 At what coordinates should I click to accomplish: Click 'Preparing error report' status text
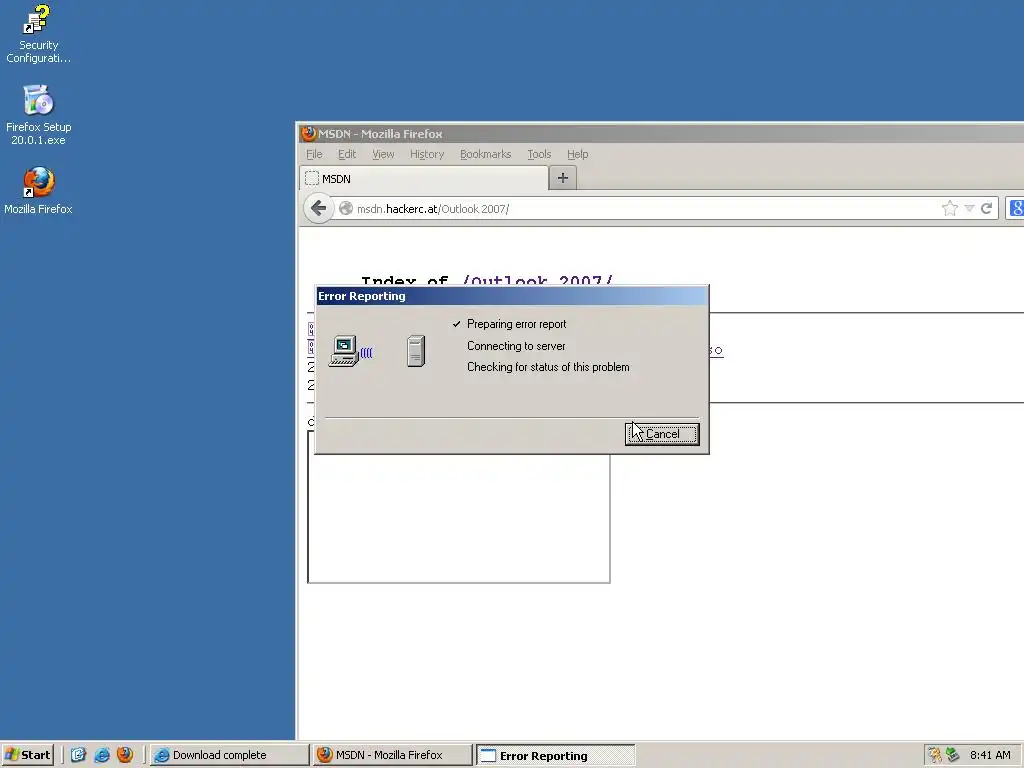(517, 324)
